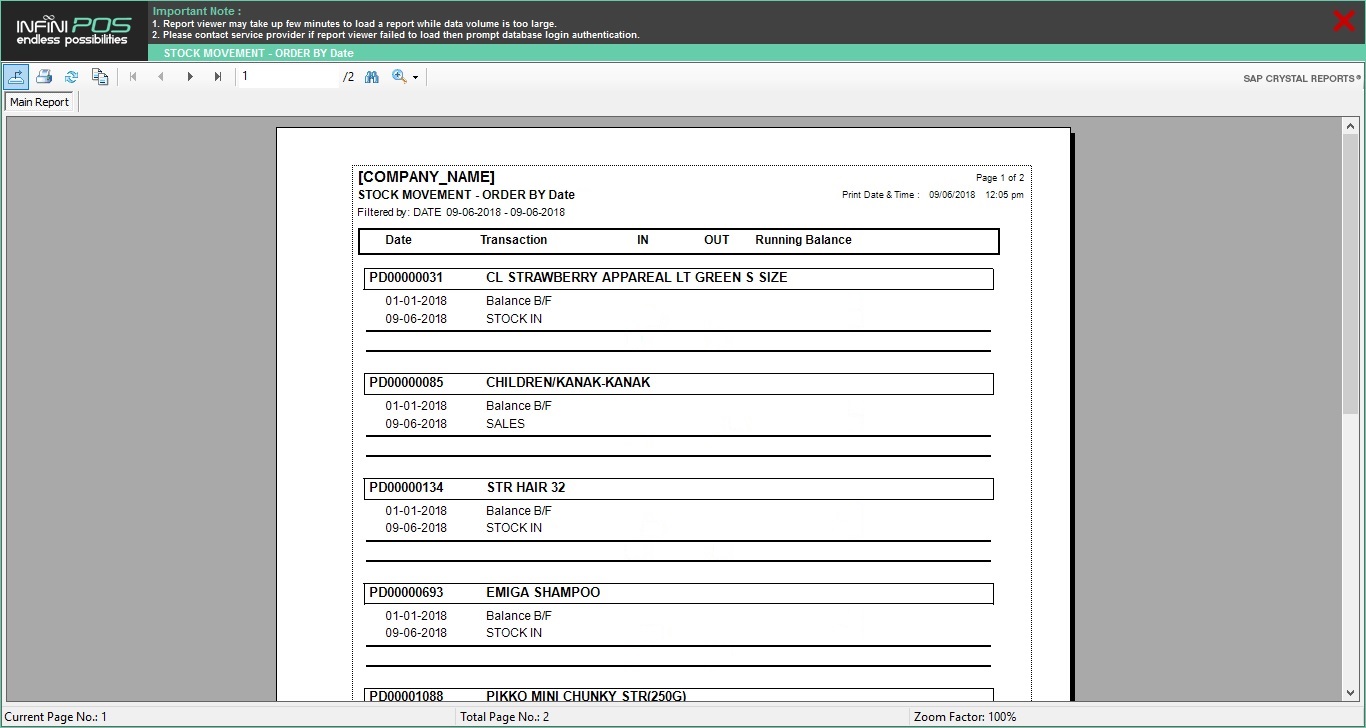
Task: Click the zoom magnifier icon
Action: [399, 76]
